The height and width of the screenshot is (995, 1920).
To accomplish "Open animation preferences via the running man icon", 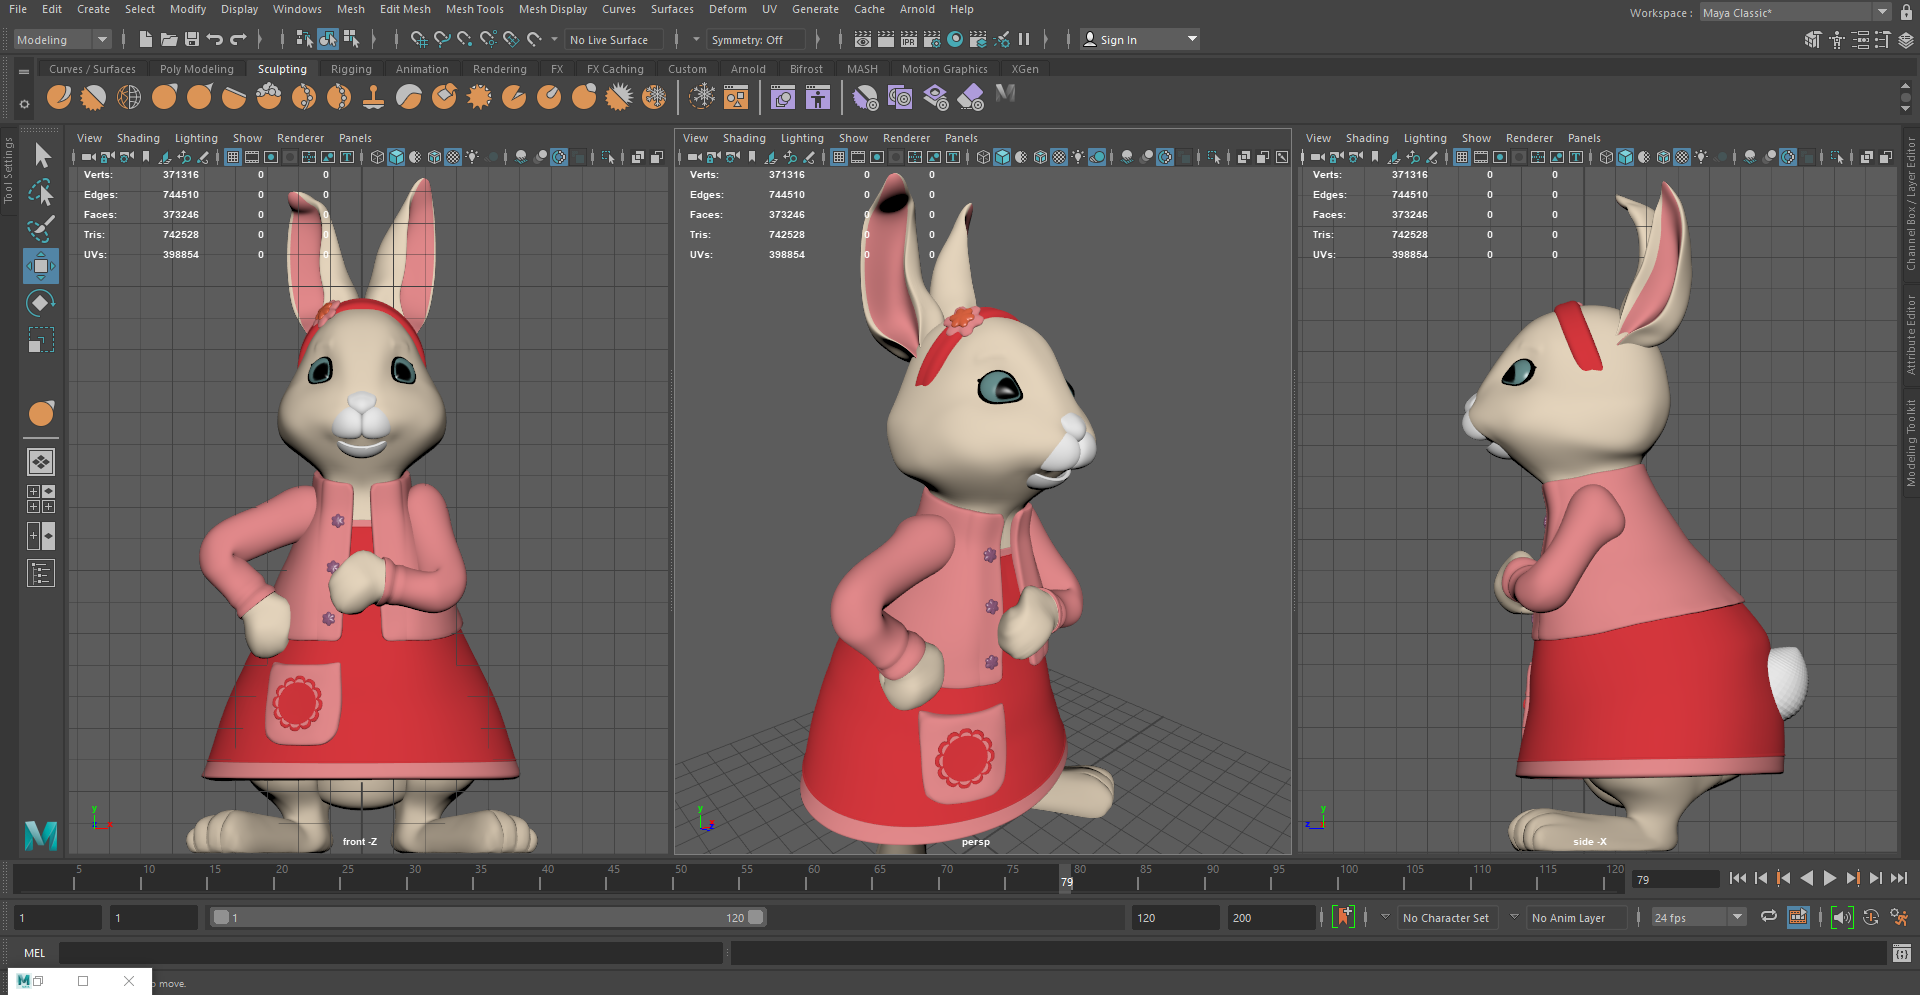I will coord(1900,917).
